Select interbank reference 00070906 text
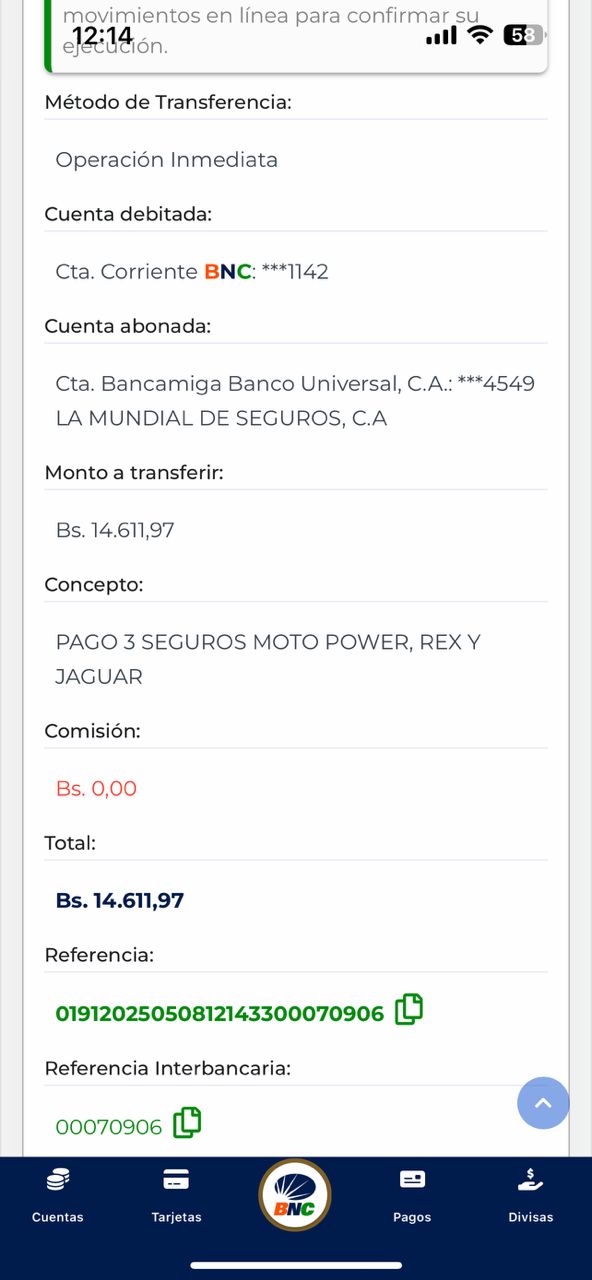The height and width of the screenshot is (1280, 592). click(108, 1127)
